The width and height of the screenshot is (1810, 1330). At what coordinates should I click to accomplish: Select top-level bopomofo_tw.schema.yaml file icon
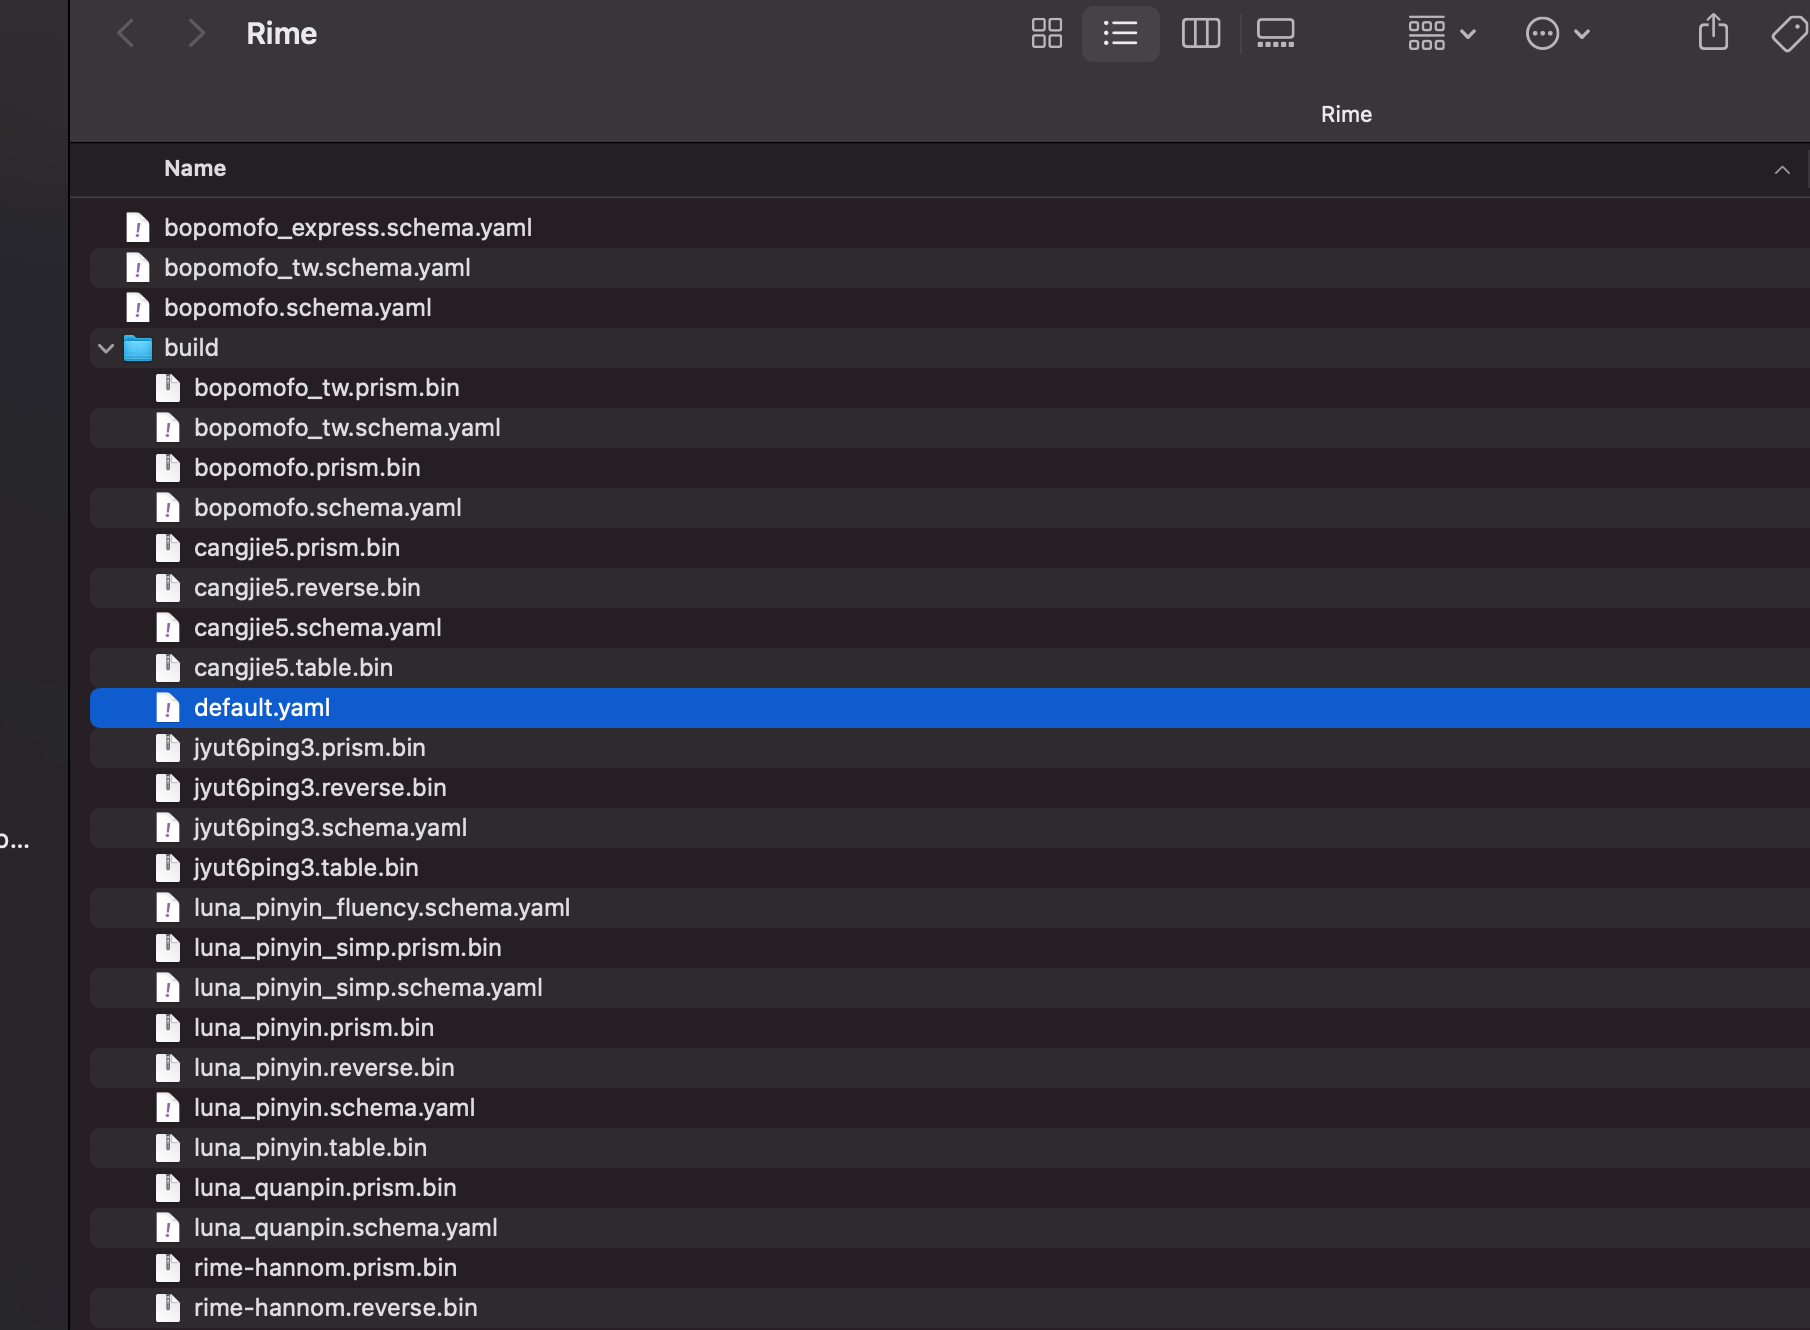tap(138, 268)
